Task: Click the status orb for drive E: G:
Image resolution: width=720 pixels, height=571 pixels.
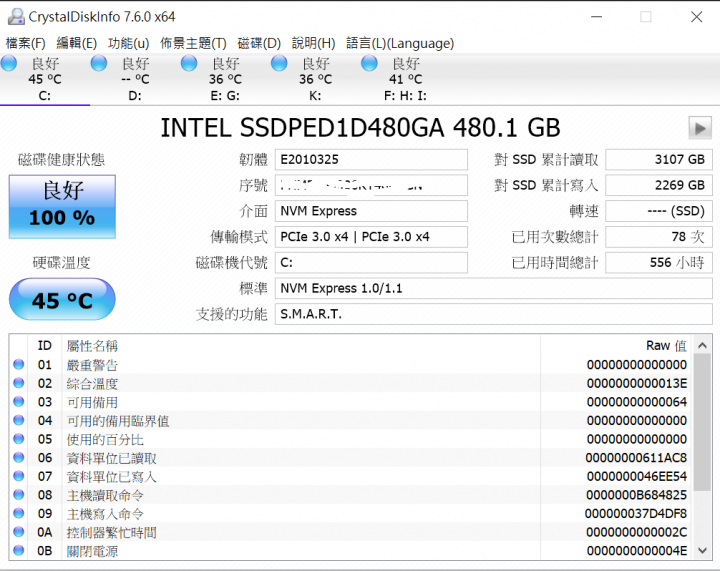Action: (x=189, y=63)
